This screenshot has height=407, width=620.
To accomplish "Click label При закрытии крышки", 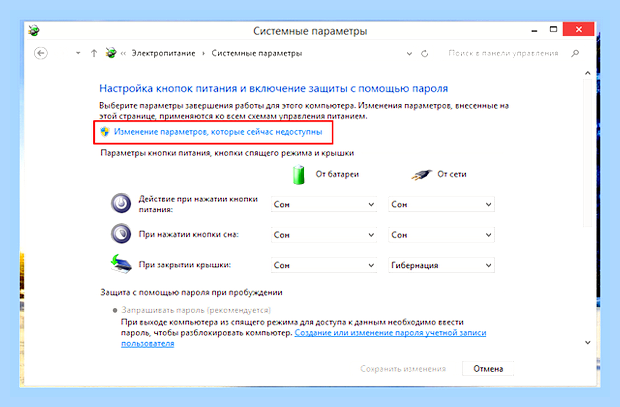I will tap(185, 265).
